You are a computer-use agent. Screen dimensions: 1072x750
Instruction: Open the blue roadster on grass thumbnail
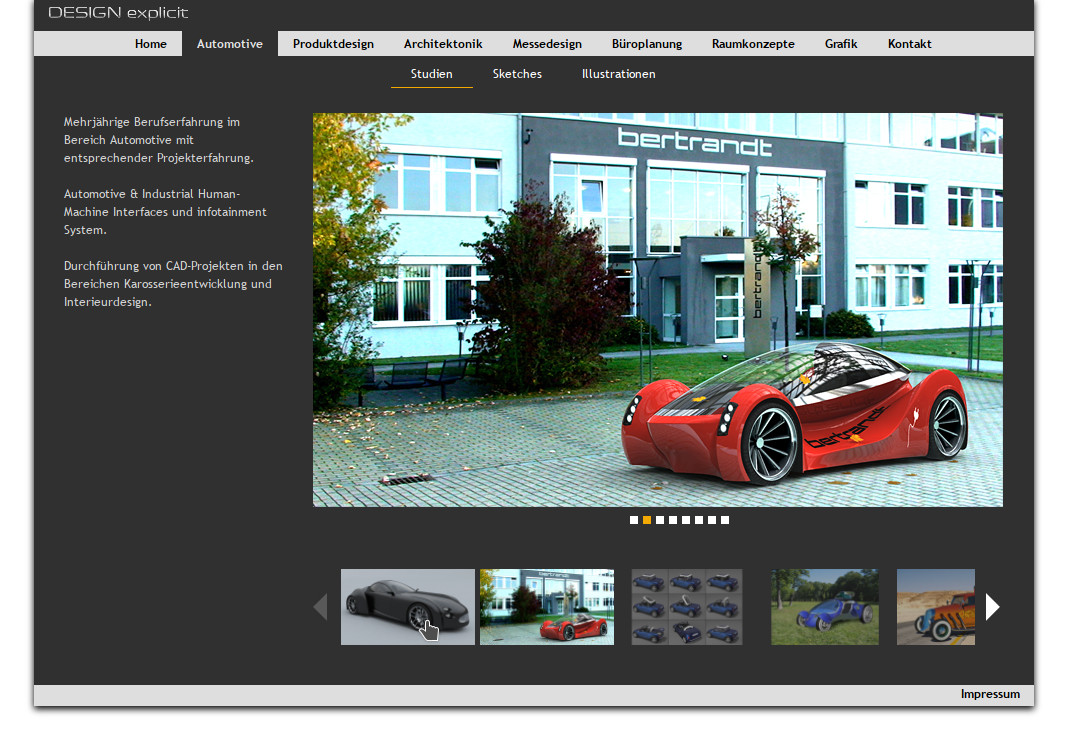825,607
